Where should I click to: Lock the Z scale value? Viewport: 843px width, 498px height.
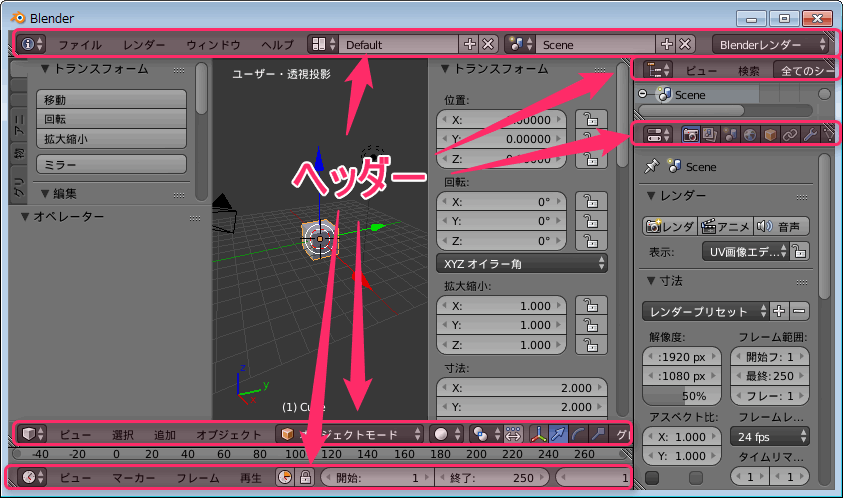pos(591,345)
